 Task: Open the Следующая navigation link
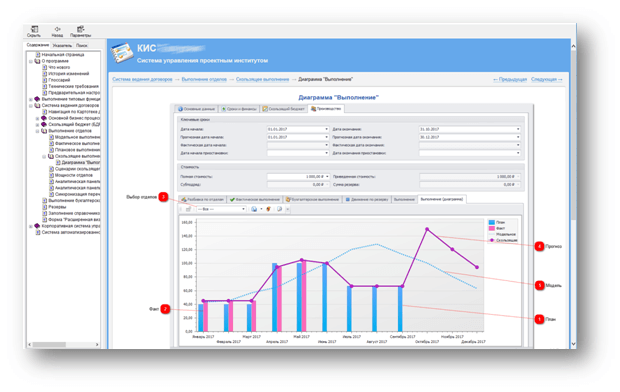546,80
